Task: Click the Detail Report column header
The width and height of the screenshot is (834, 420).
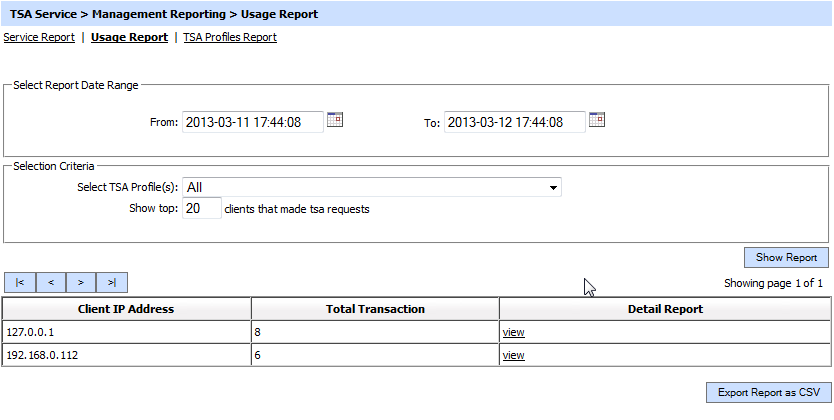Action: 665,309
